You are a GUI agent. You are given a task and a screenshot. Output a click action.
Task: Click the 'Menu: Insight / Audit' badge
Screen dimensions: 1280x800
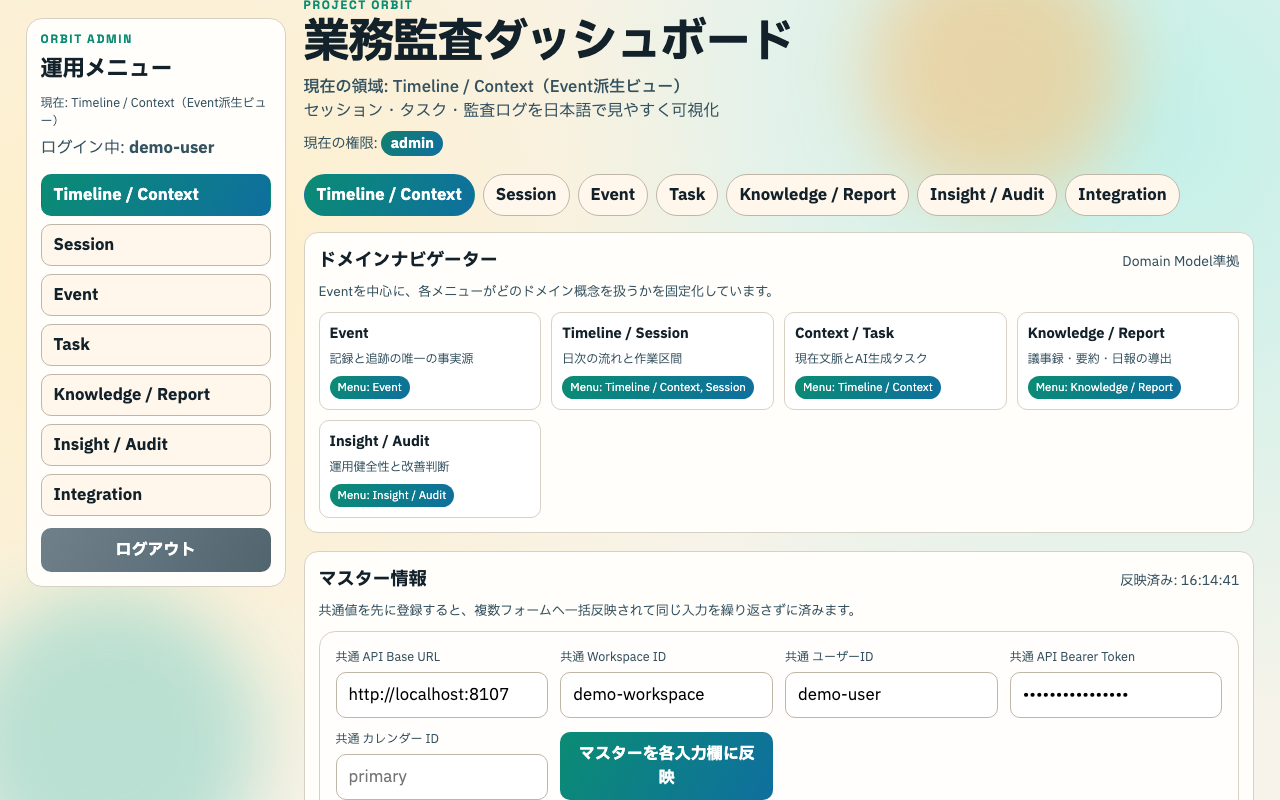coord(392,495)
